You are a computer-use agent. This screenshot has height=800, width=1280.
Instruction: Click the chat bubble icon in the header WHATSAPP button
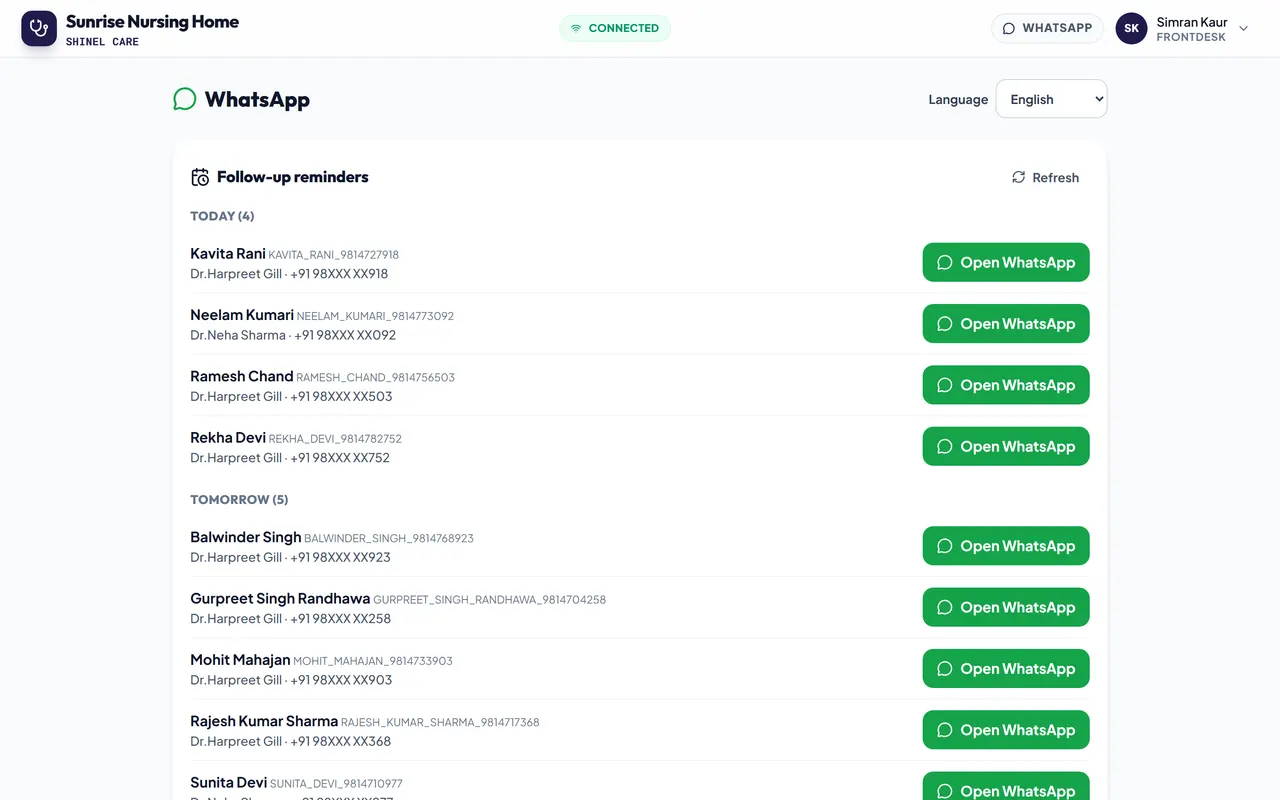click(1009, 28)
